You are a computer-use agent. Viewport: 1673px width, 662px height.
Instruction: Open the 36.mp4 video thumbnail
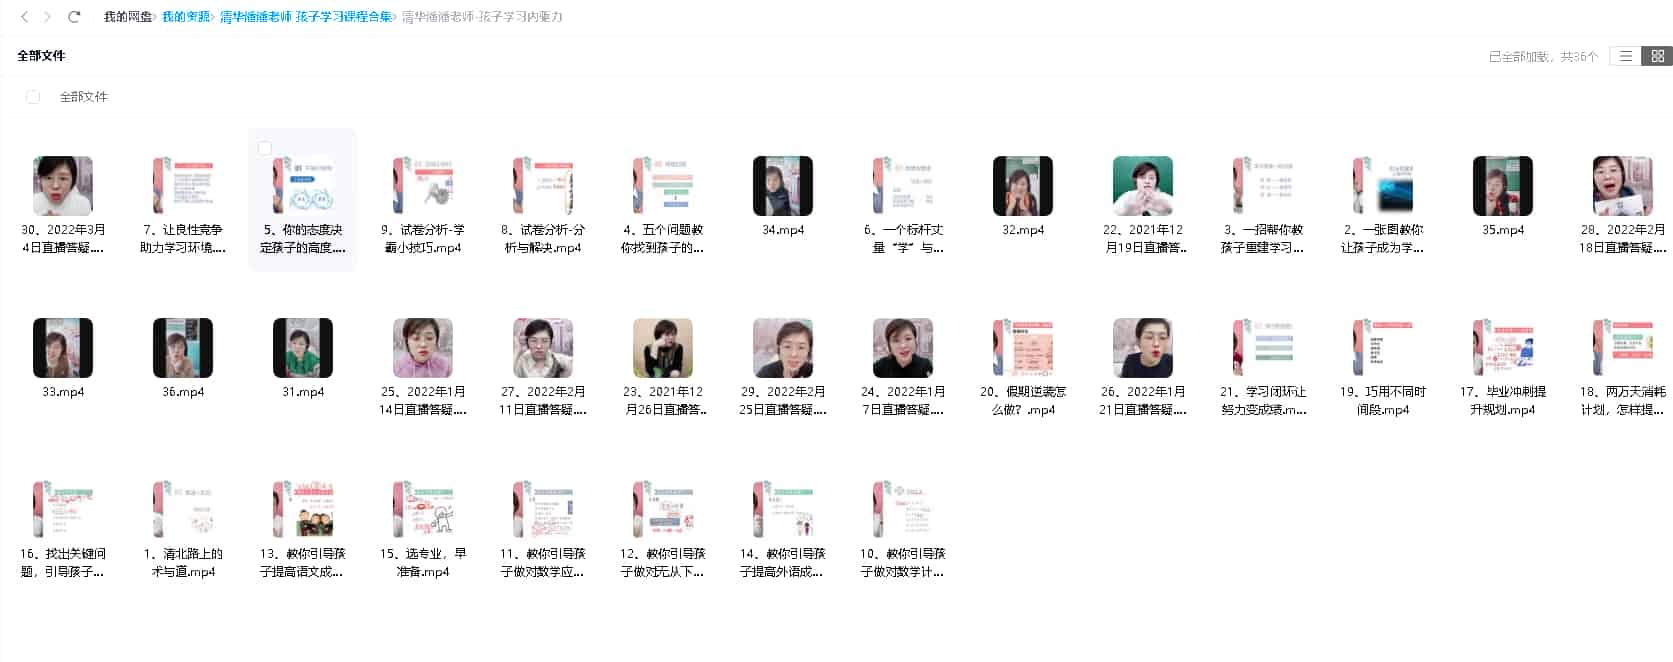click(x=183, y=348)
